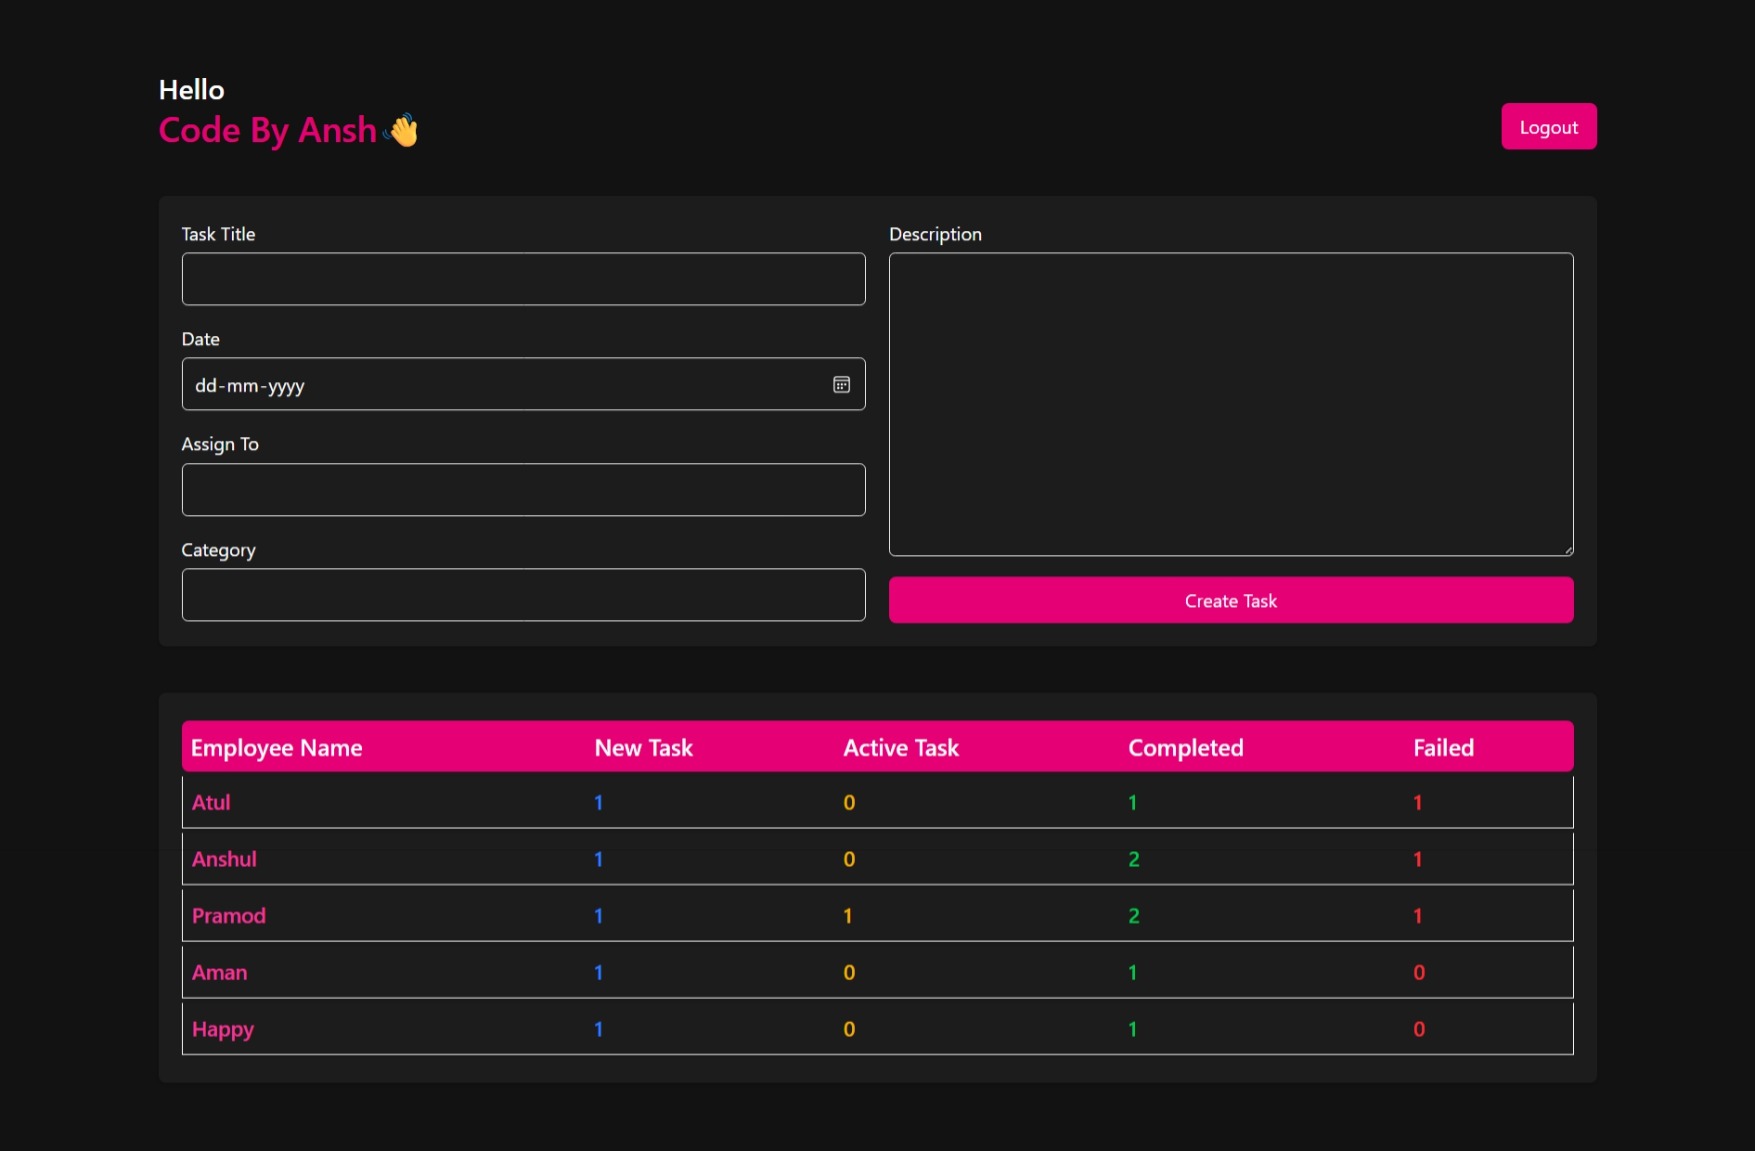The height and width of the screenshot is (1151, 1755).
Task: Open the calendar picker in Date field
Action: pyautogui.click(x=841, y=385)
